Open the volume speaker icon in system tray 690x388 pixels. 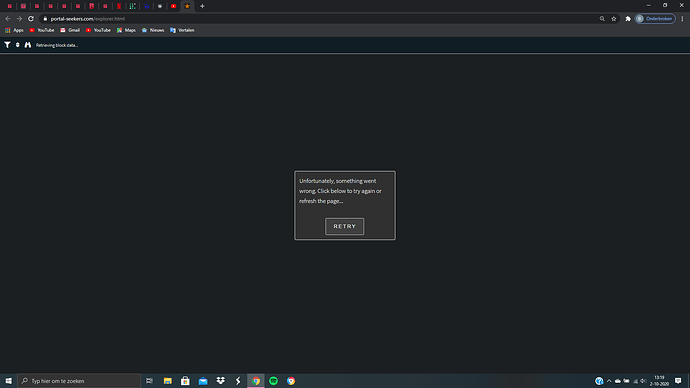pos(643,381)
